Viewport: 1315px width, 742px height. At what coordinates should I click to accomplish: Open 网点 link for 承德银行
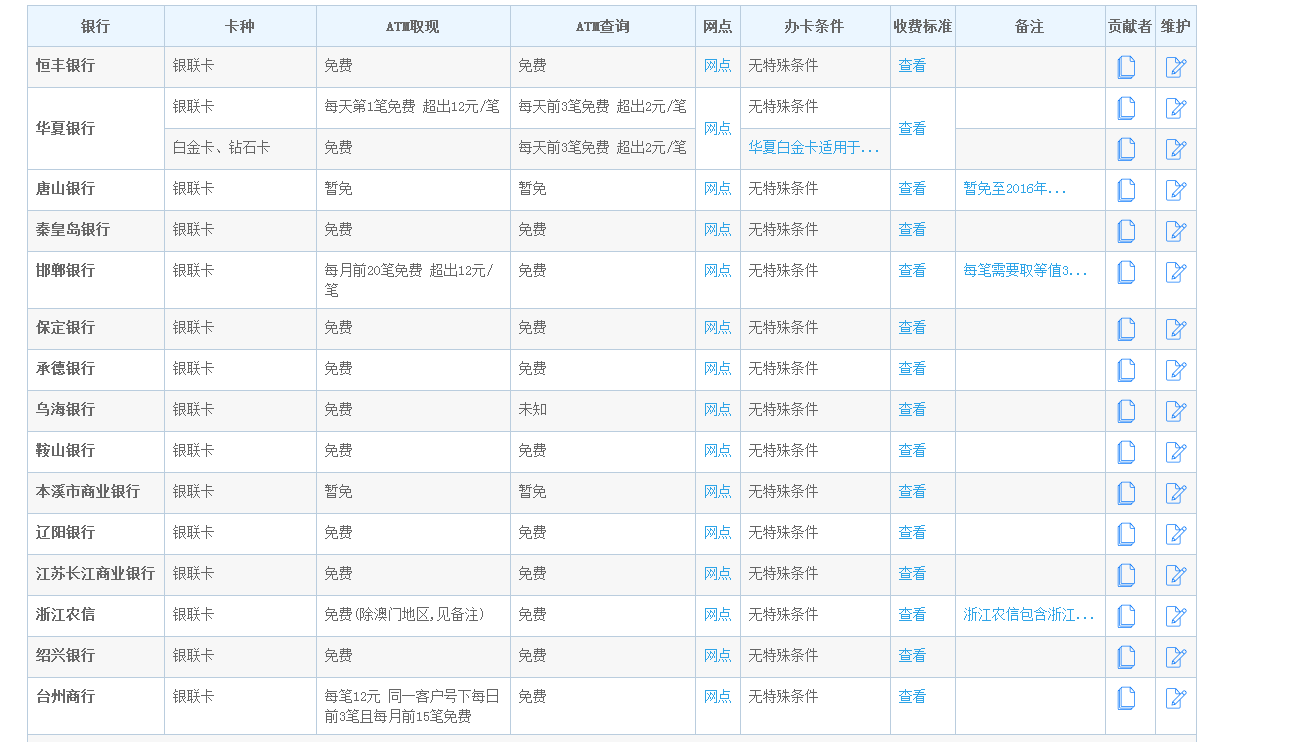[x=717, y=368]
